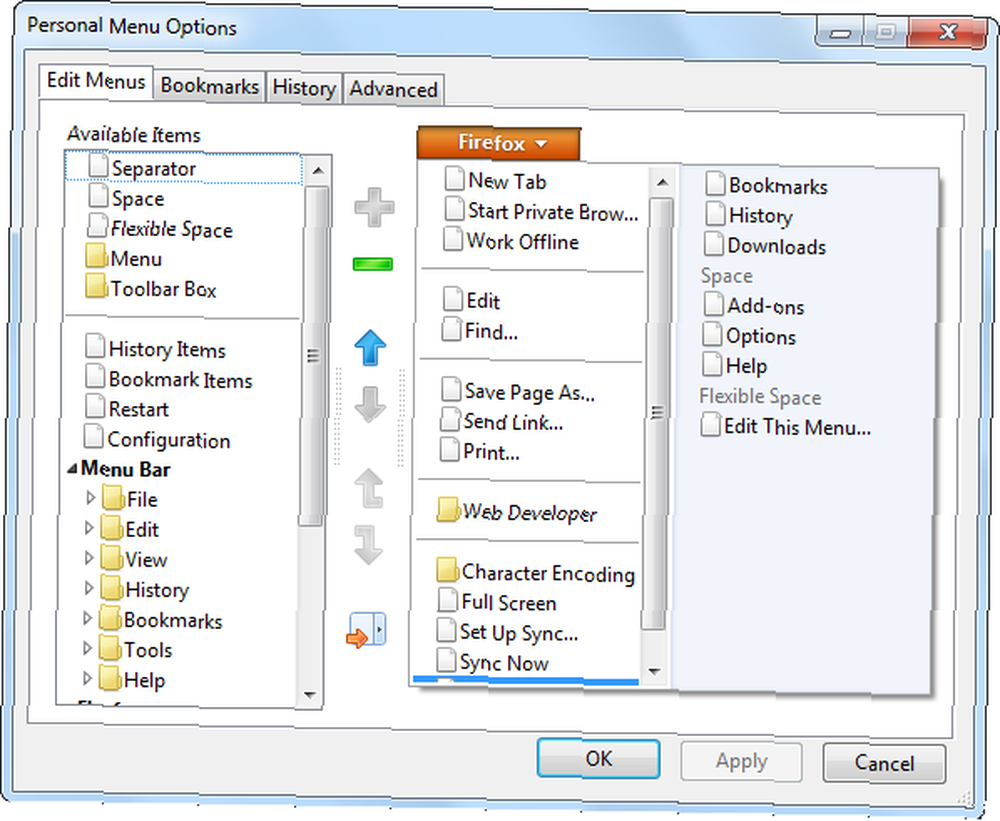Click the Edit This Menu page icon
Viewport: 1000px width, 821px height.
(710, 424)
